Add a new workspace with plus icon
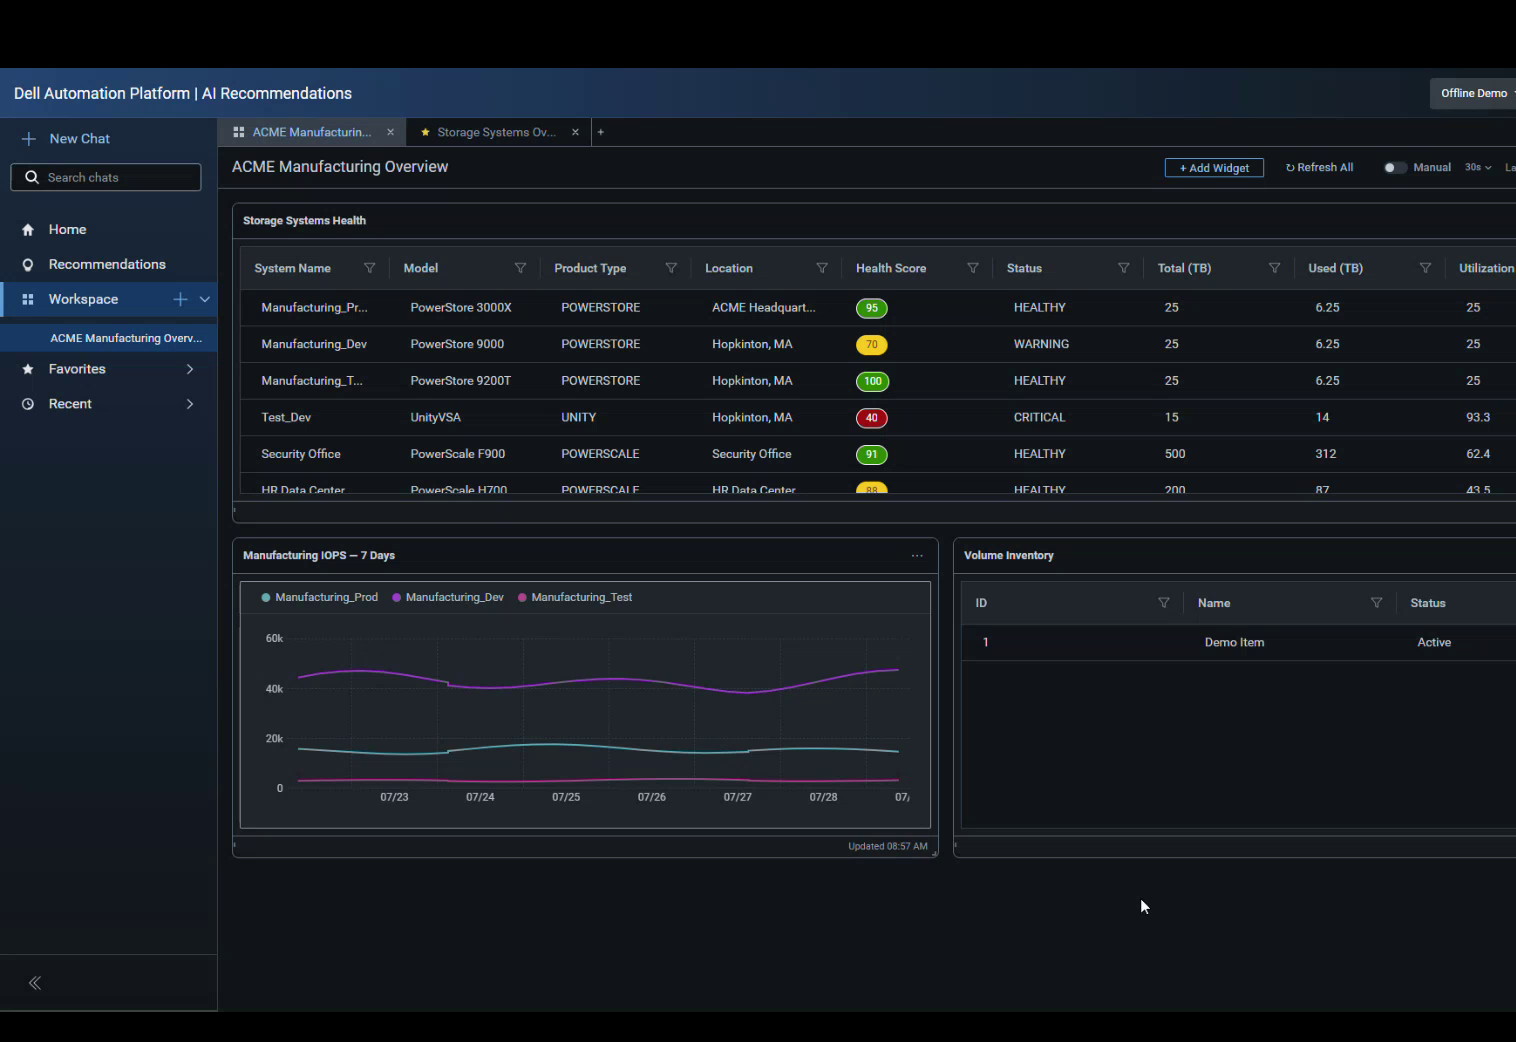1516x1042 pixels. [x=180, y=299]
